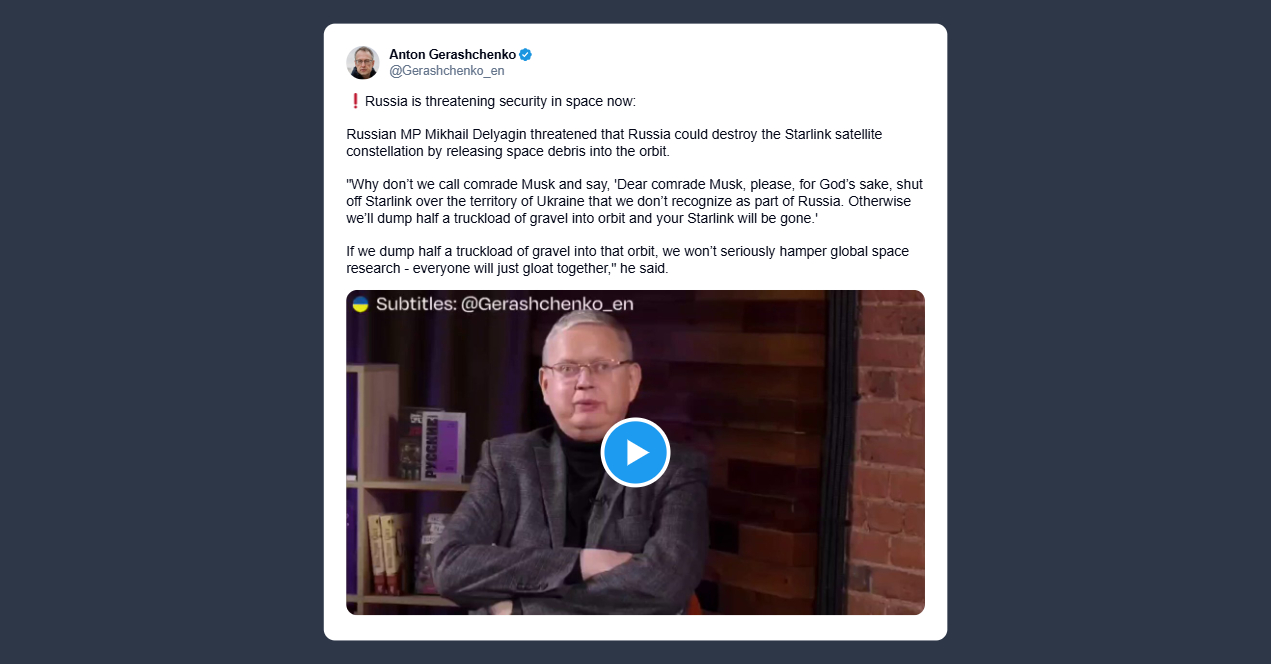Click the blue verified badge
1271x664 pixels.
pos(525,54)
